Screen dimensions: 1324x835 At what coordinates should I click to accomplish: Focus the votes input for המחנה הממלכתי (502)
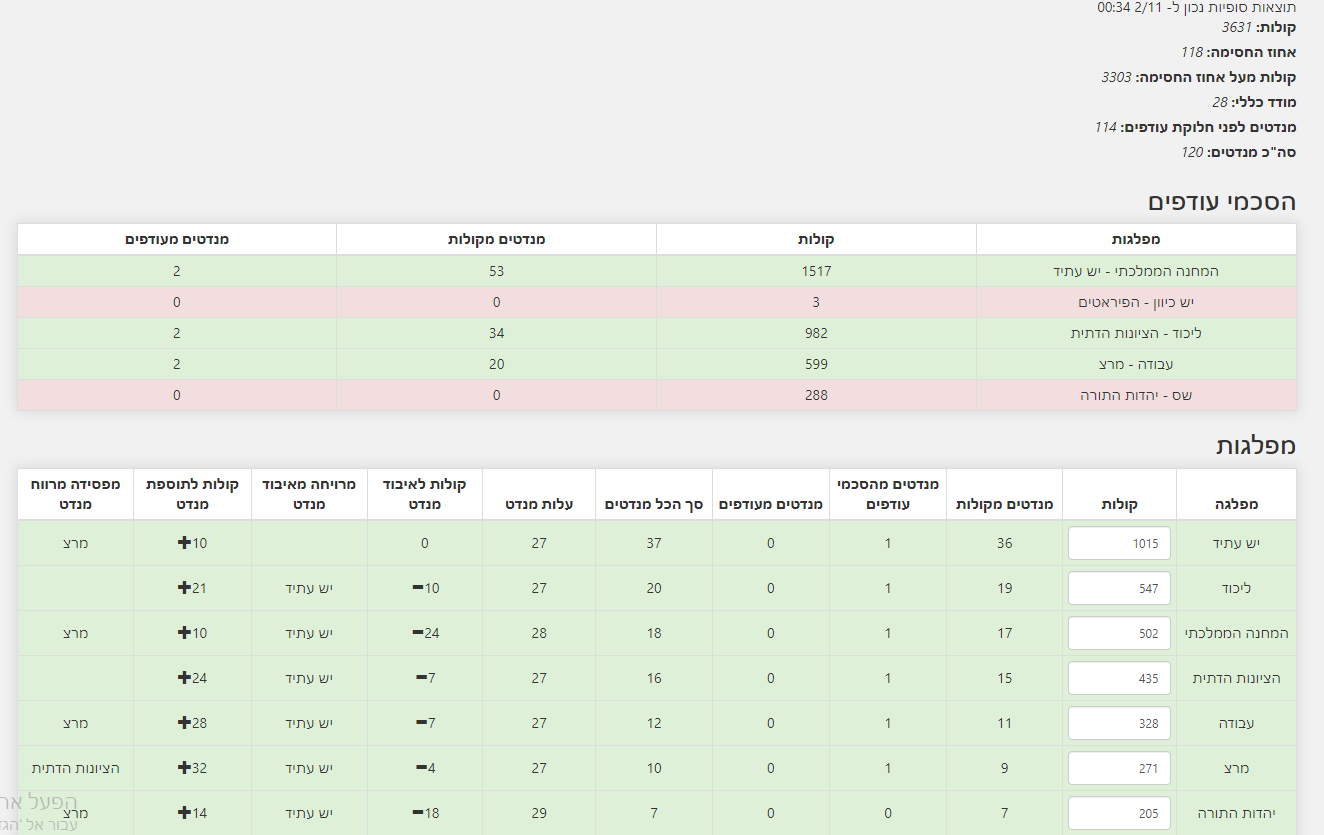point(1119,633)
